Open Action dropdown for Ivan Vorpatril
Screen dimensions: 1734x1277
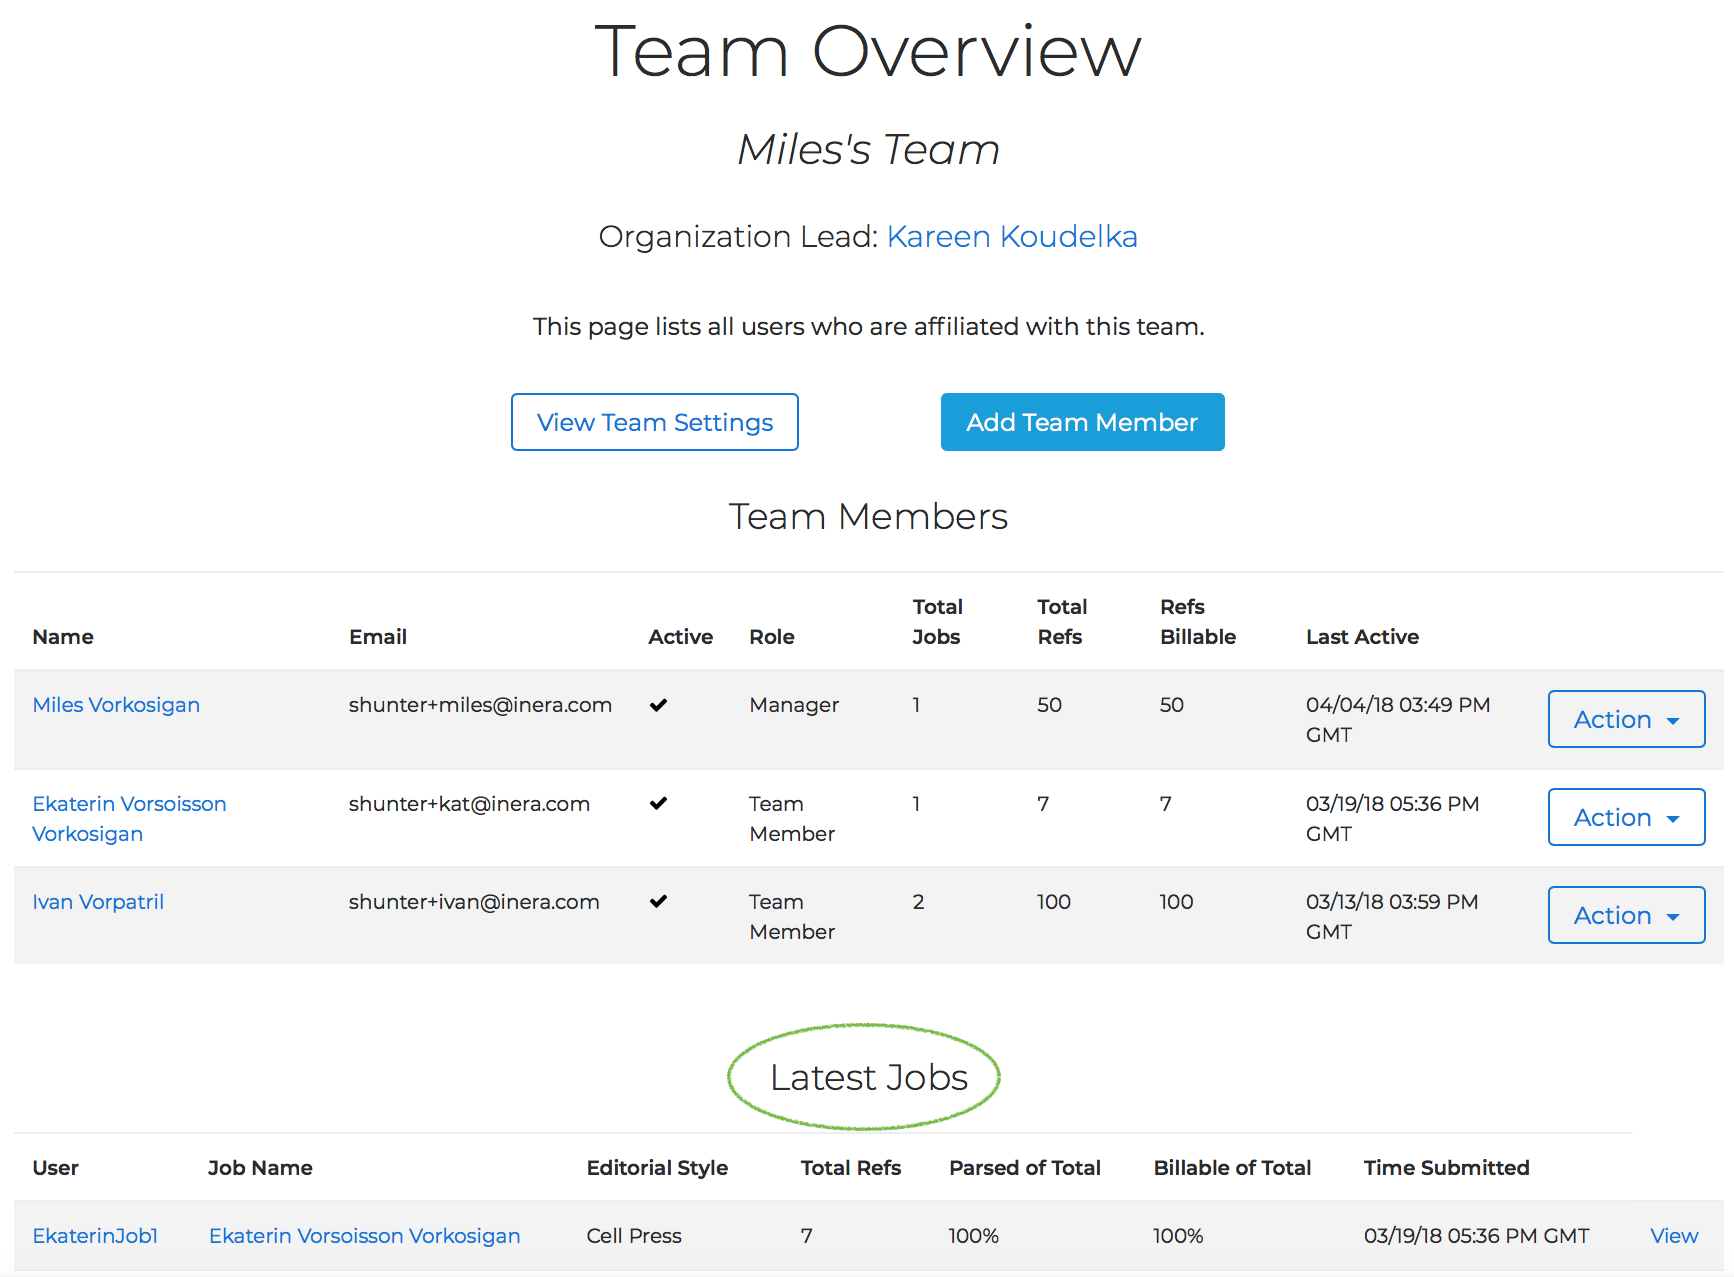(1626, 915)
